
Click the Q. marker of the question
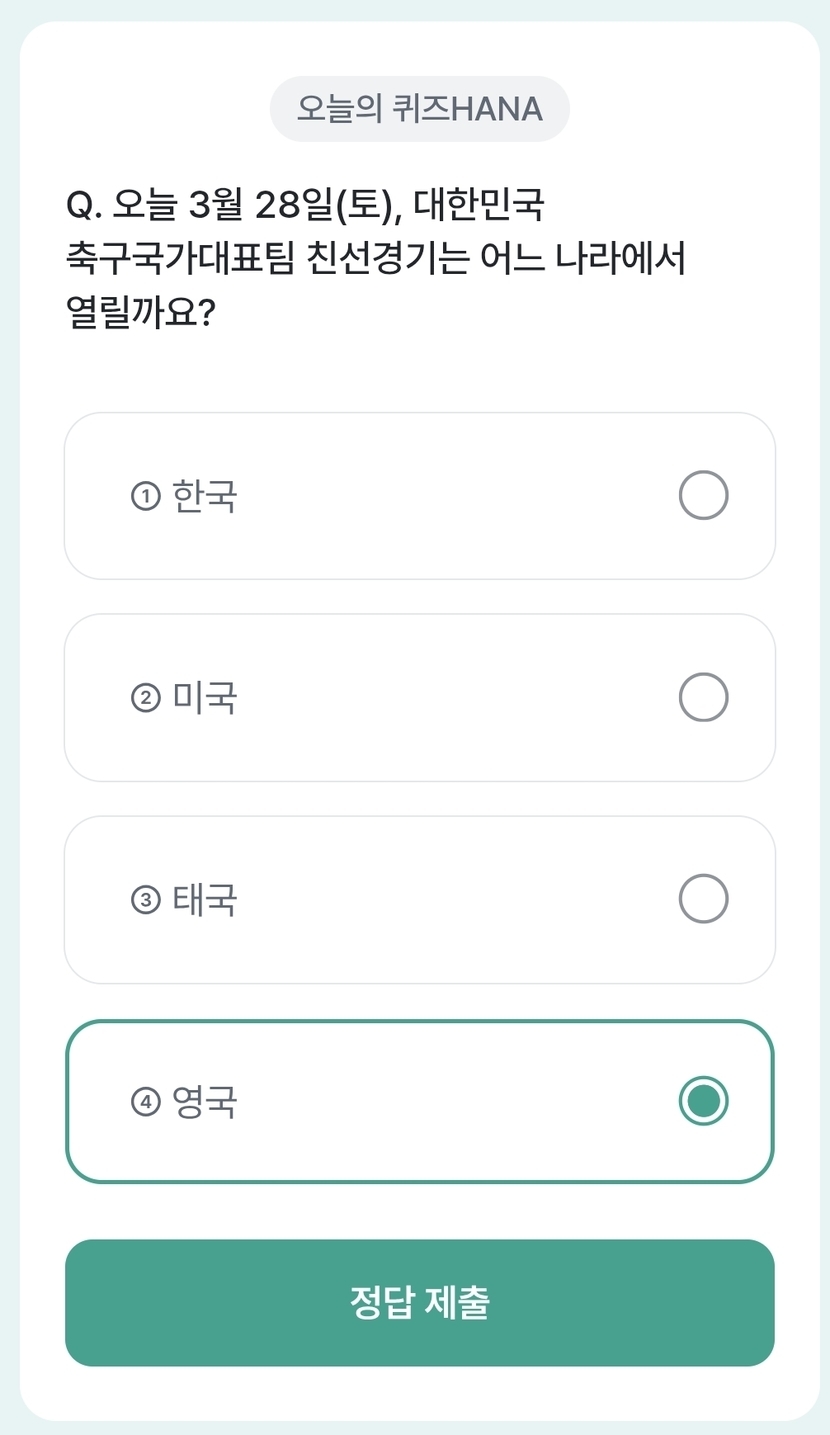pos(84,206)
